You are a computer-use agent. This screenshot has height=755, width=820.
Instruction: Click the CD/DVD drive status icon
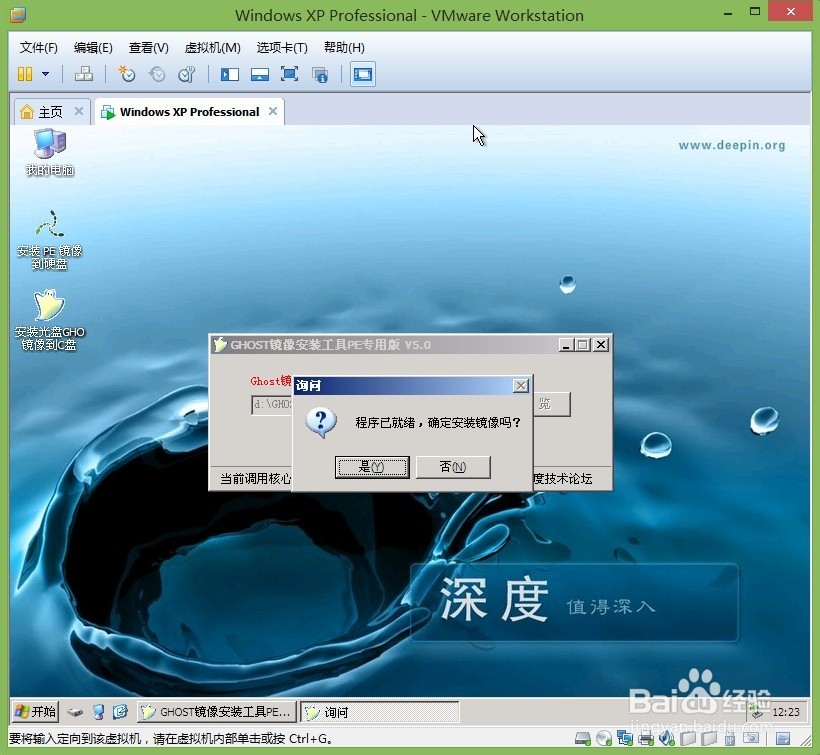[603, 739]
